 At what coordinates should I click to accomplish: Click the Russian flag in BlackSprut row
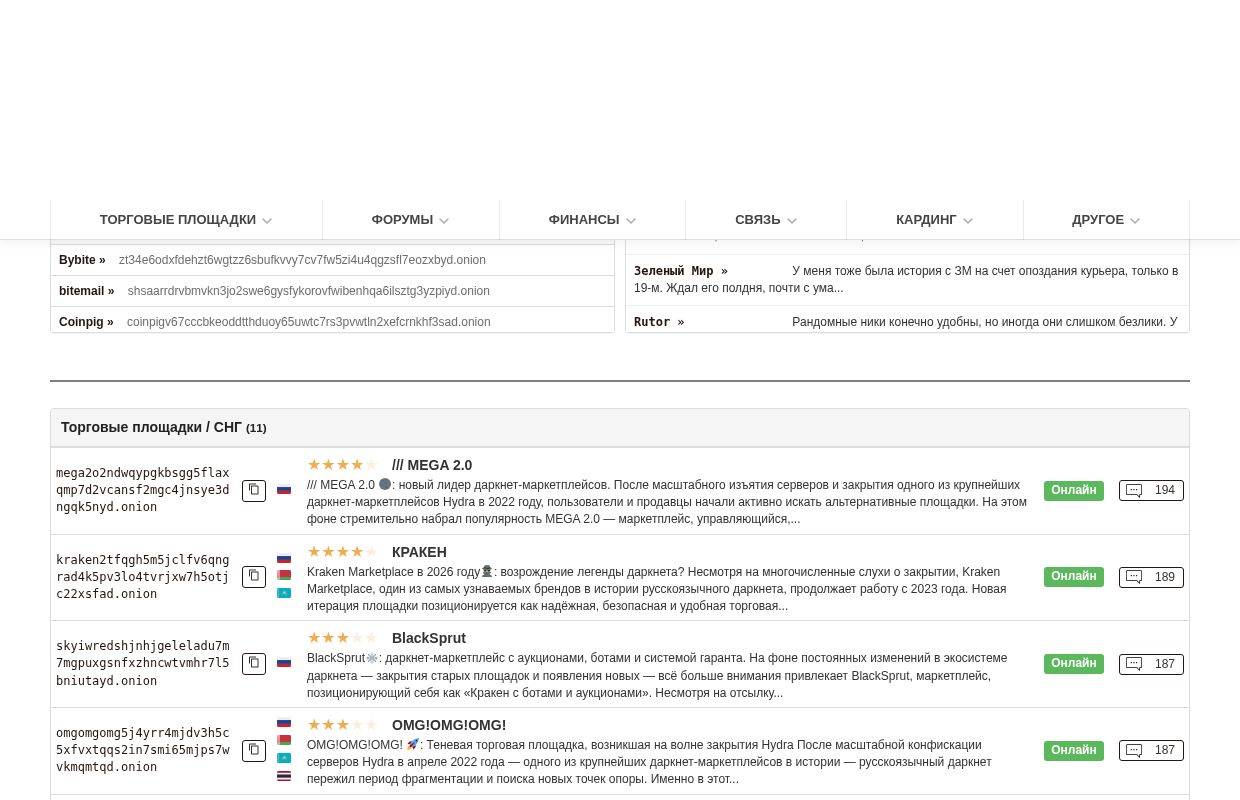(284, 663)
